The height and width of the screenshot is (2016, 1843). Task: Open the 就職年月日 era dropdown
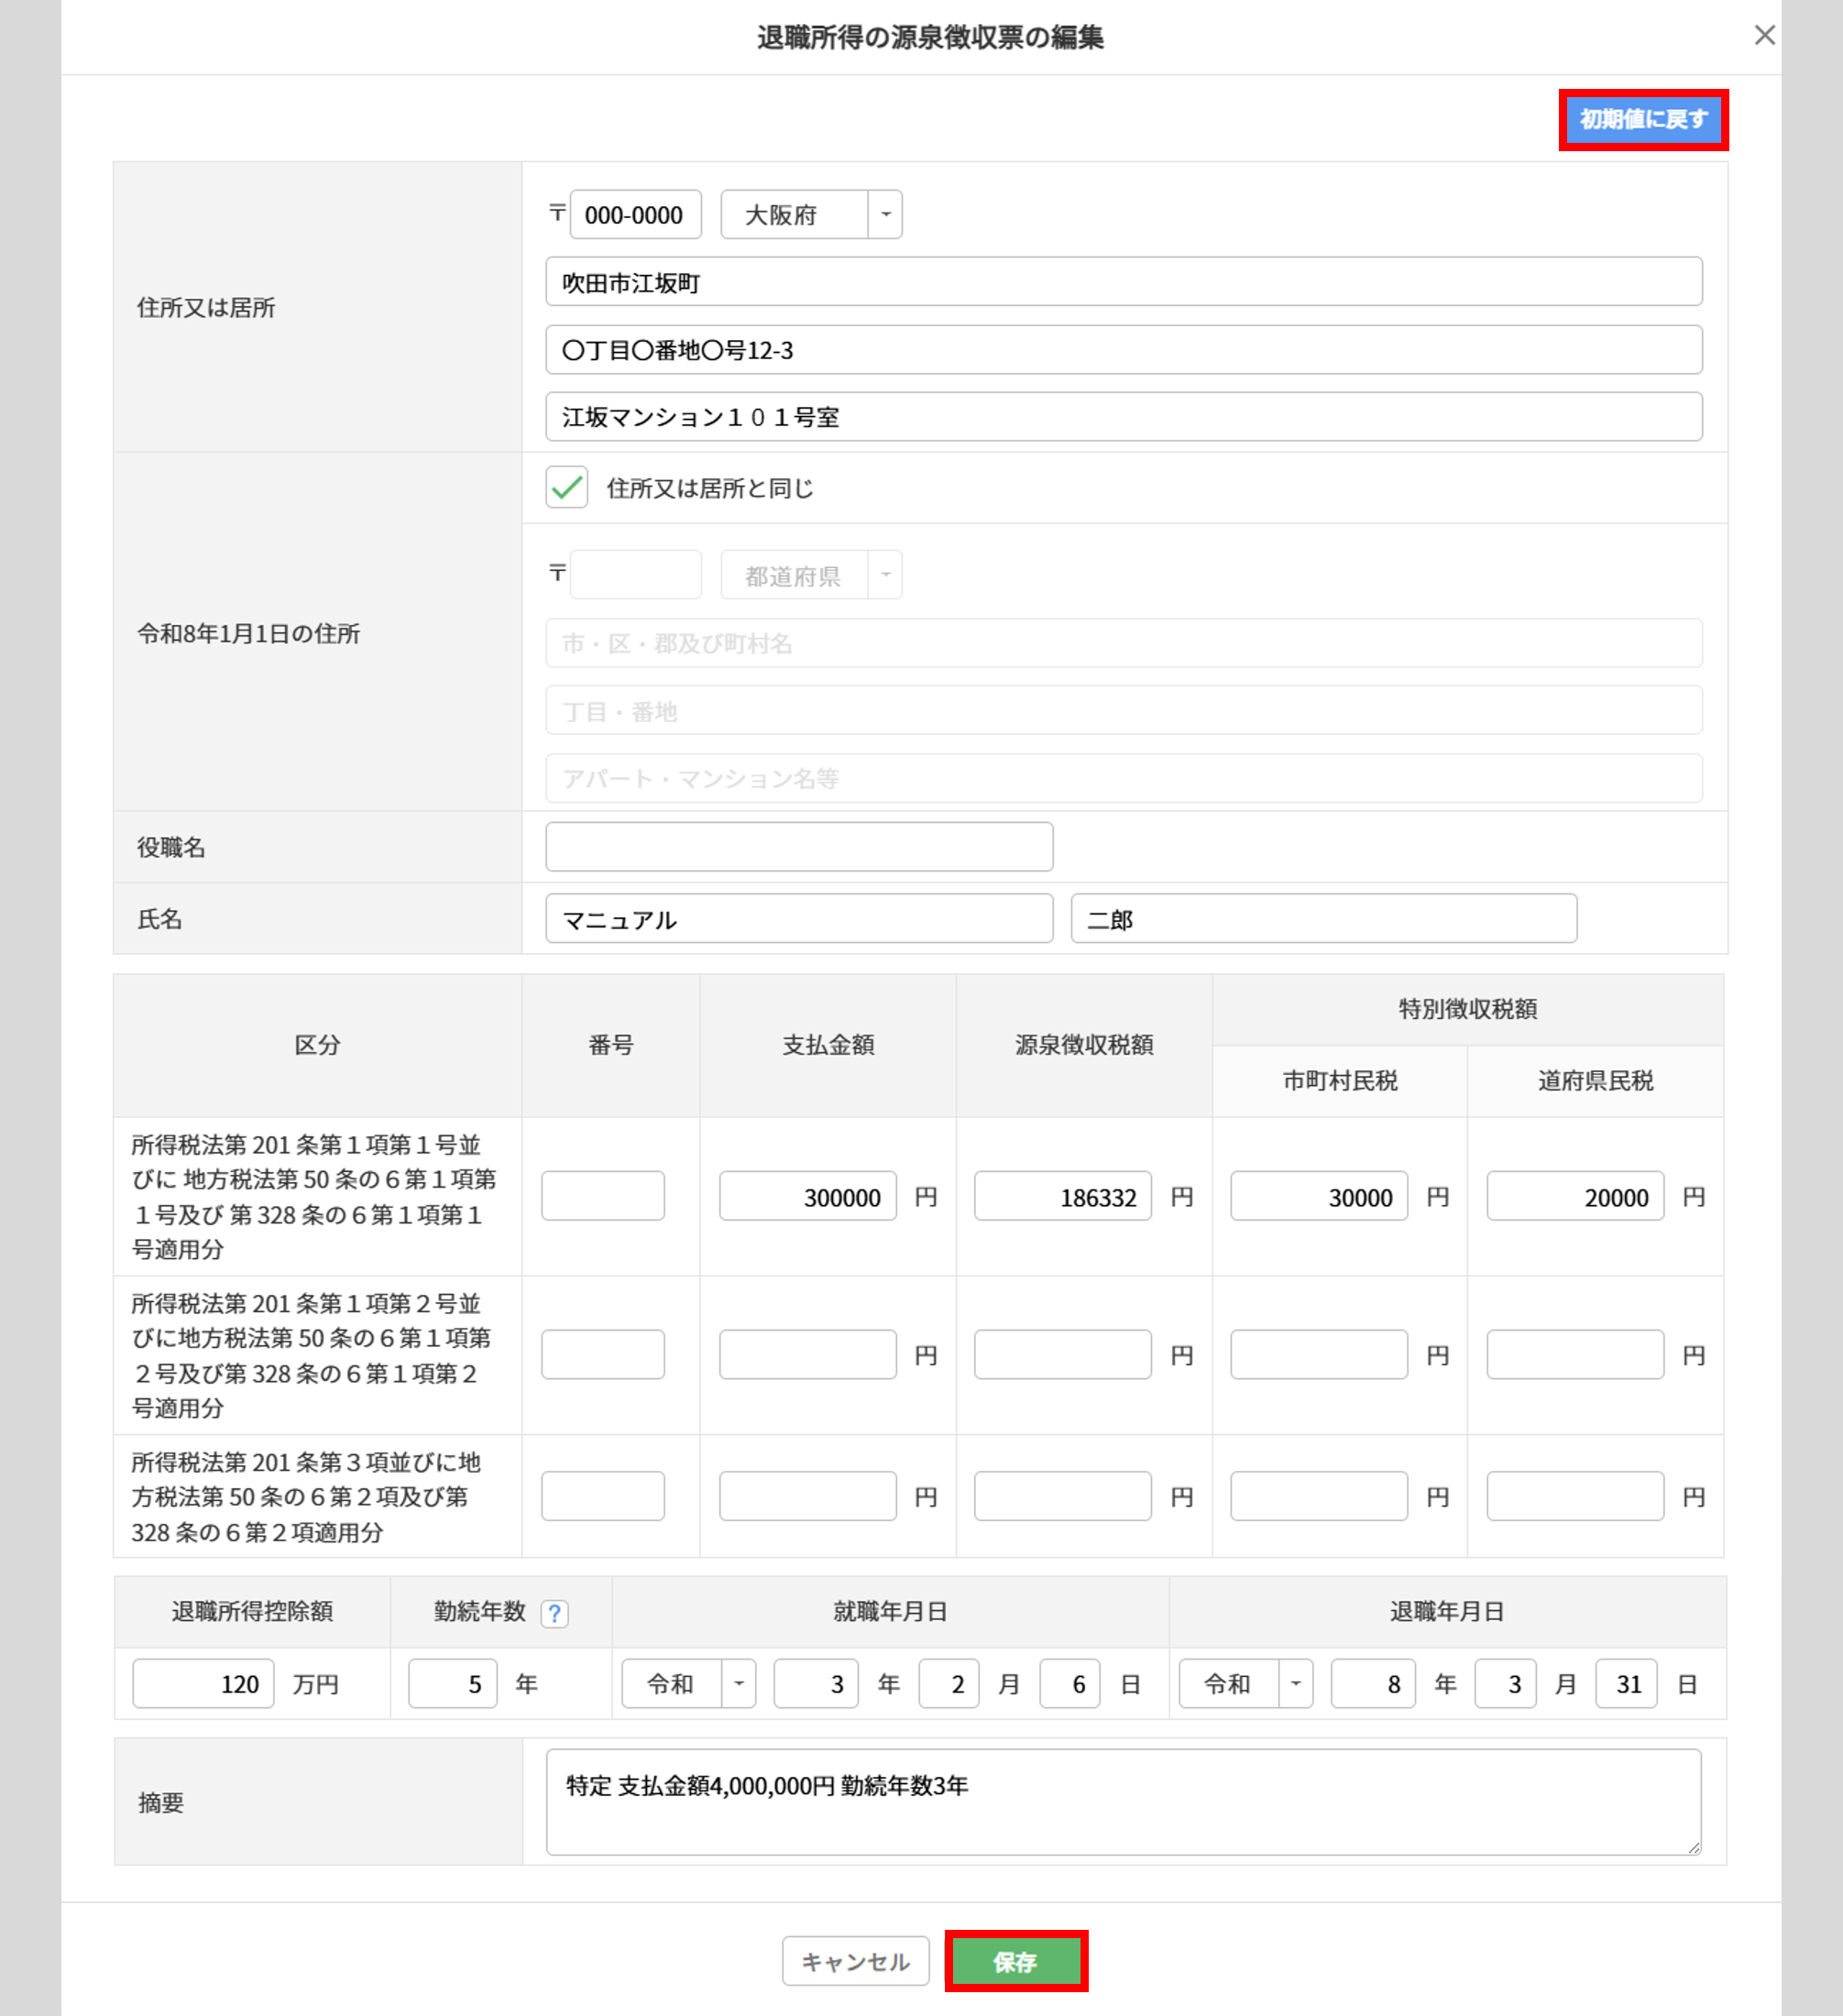[x=688, y=1684]
